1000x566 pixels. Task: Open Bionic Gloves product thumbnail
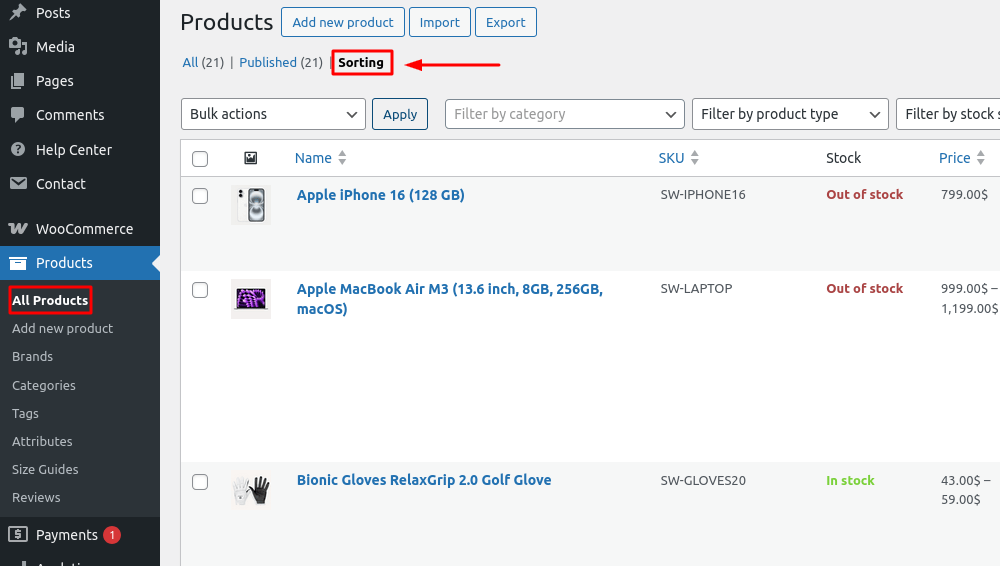point(251,490)
